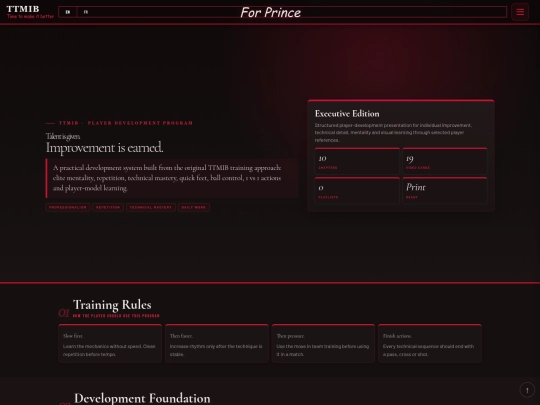Open the hamburger menu in the header
The image size is (540, 405).
(x=520, y=12)
